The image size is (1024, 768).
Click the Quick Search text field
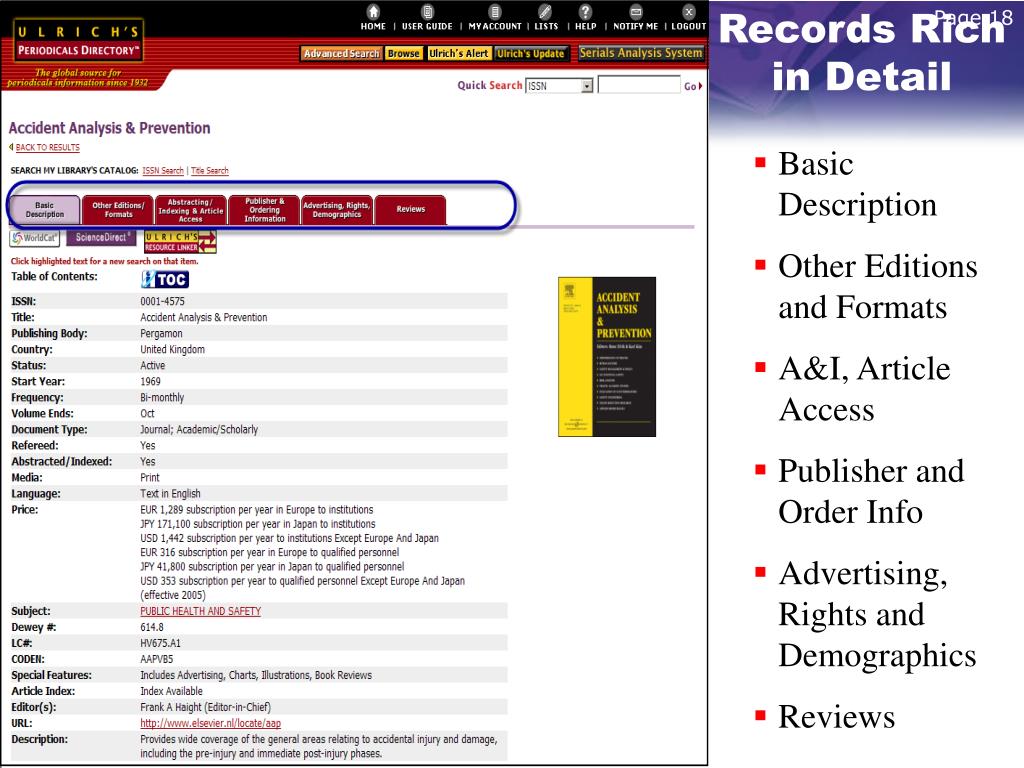(x=639, y=85)
